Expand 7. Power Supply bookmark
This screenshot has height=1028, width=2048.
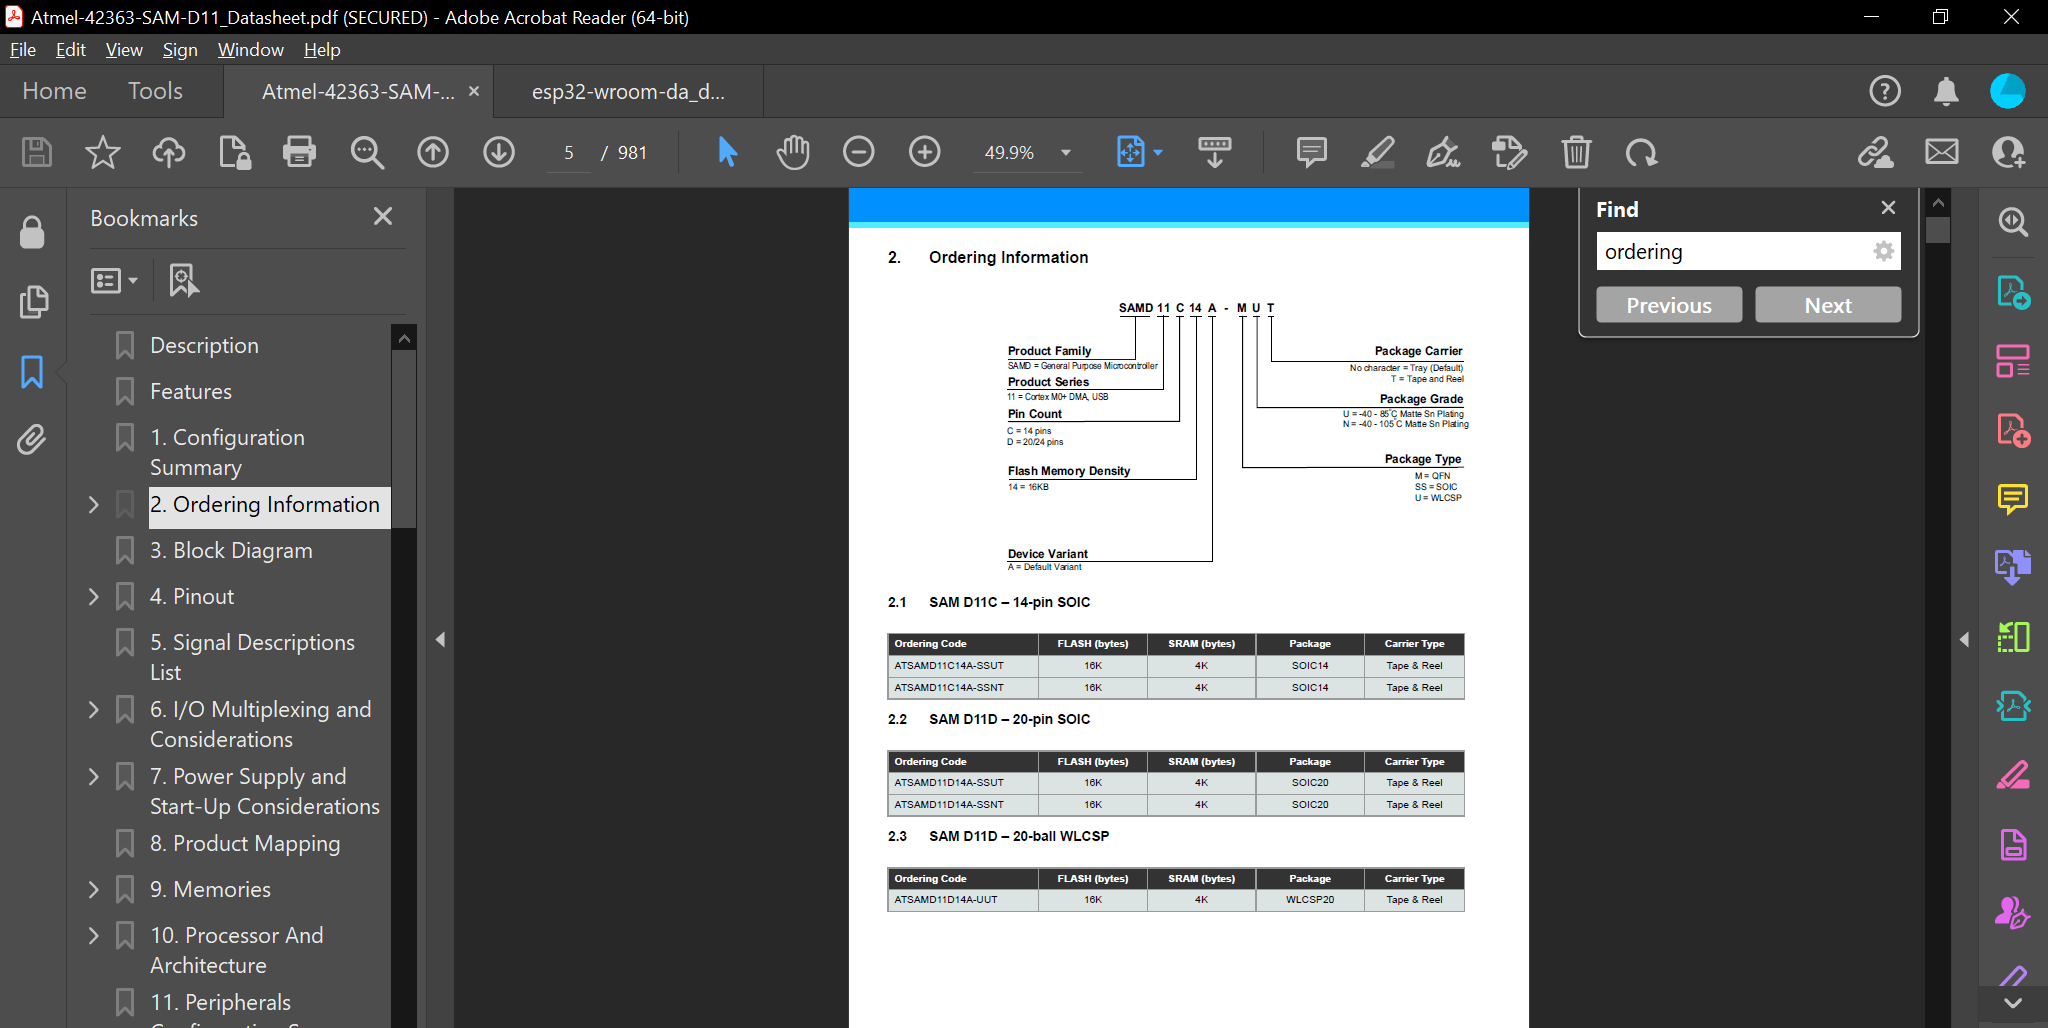pos(94,777)
